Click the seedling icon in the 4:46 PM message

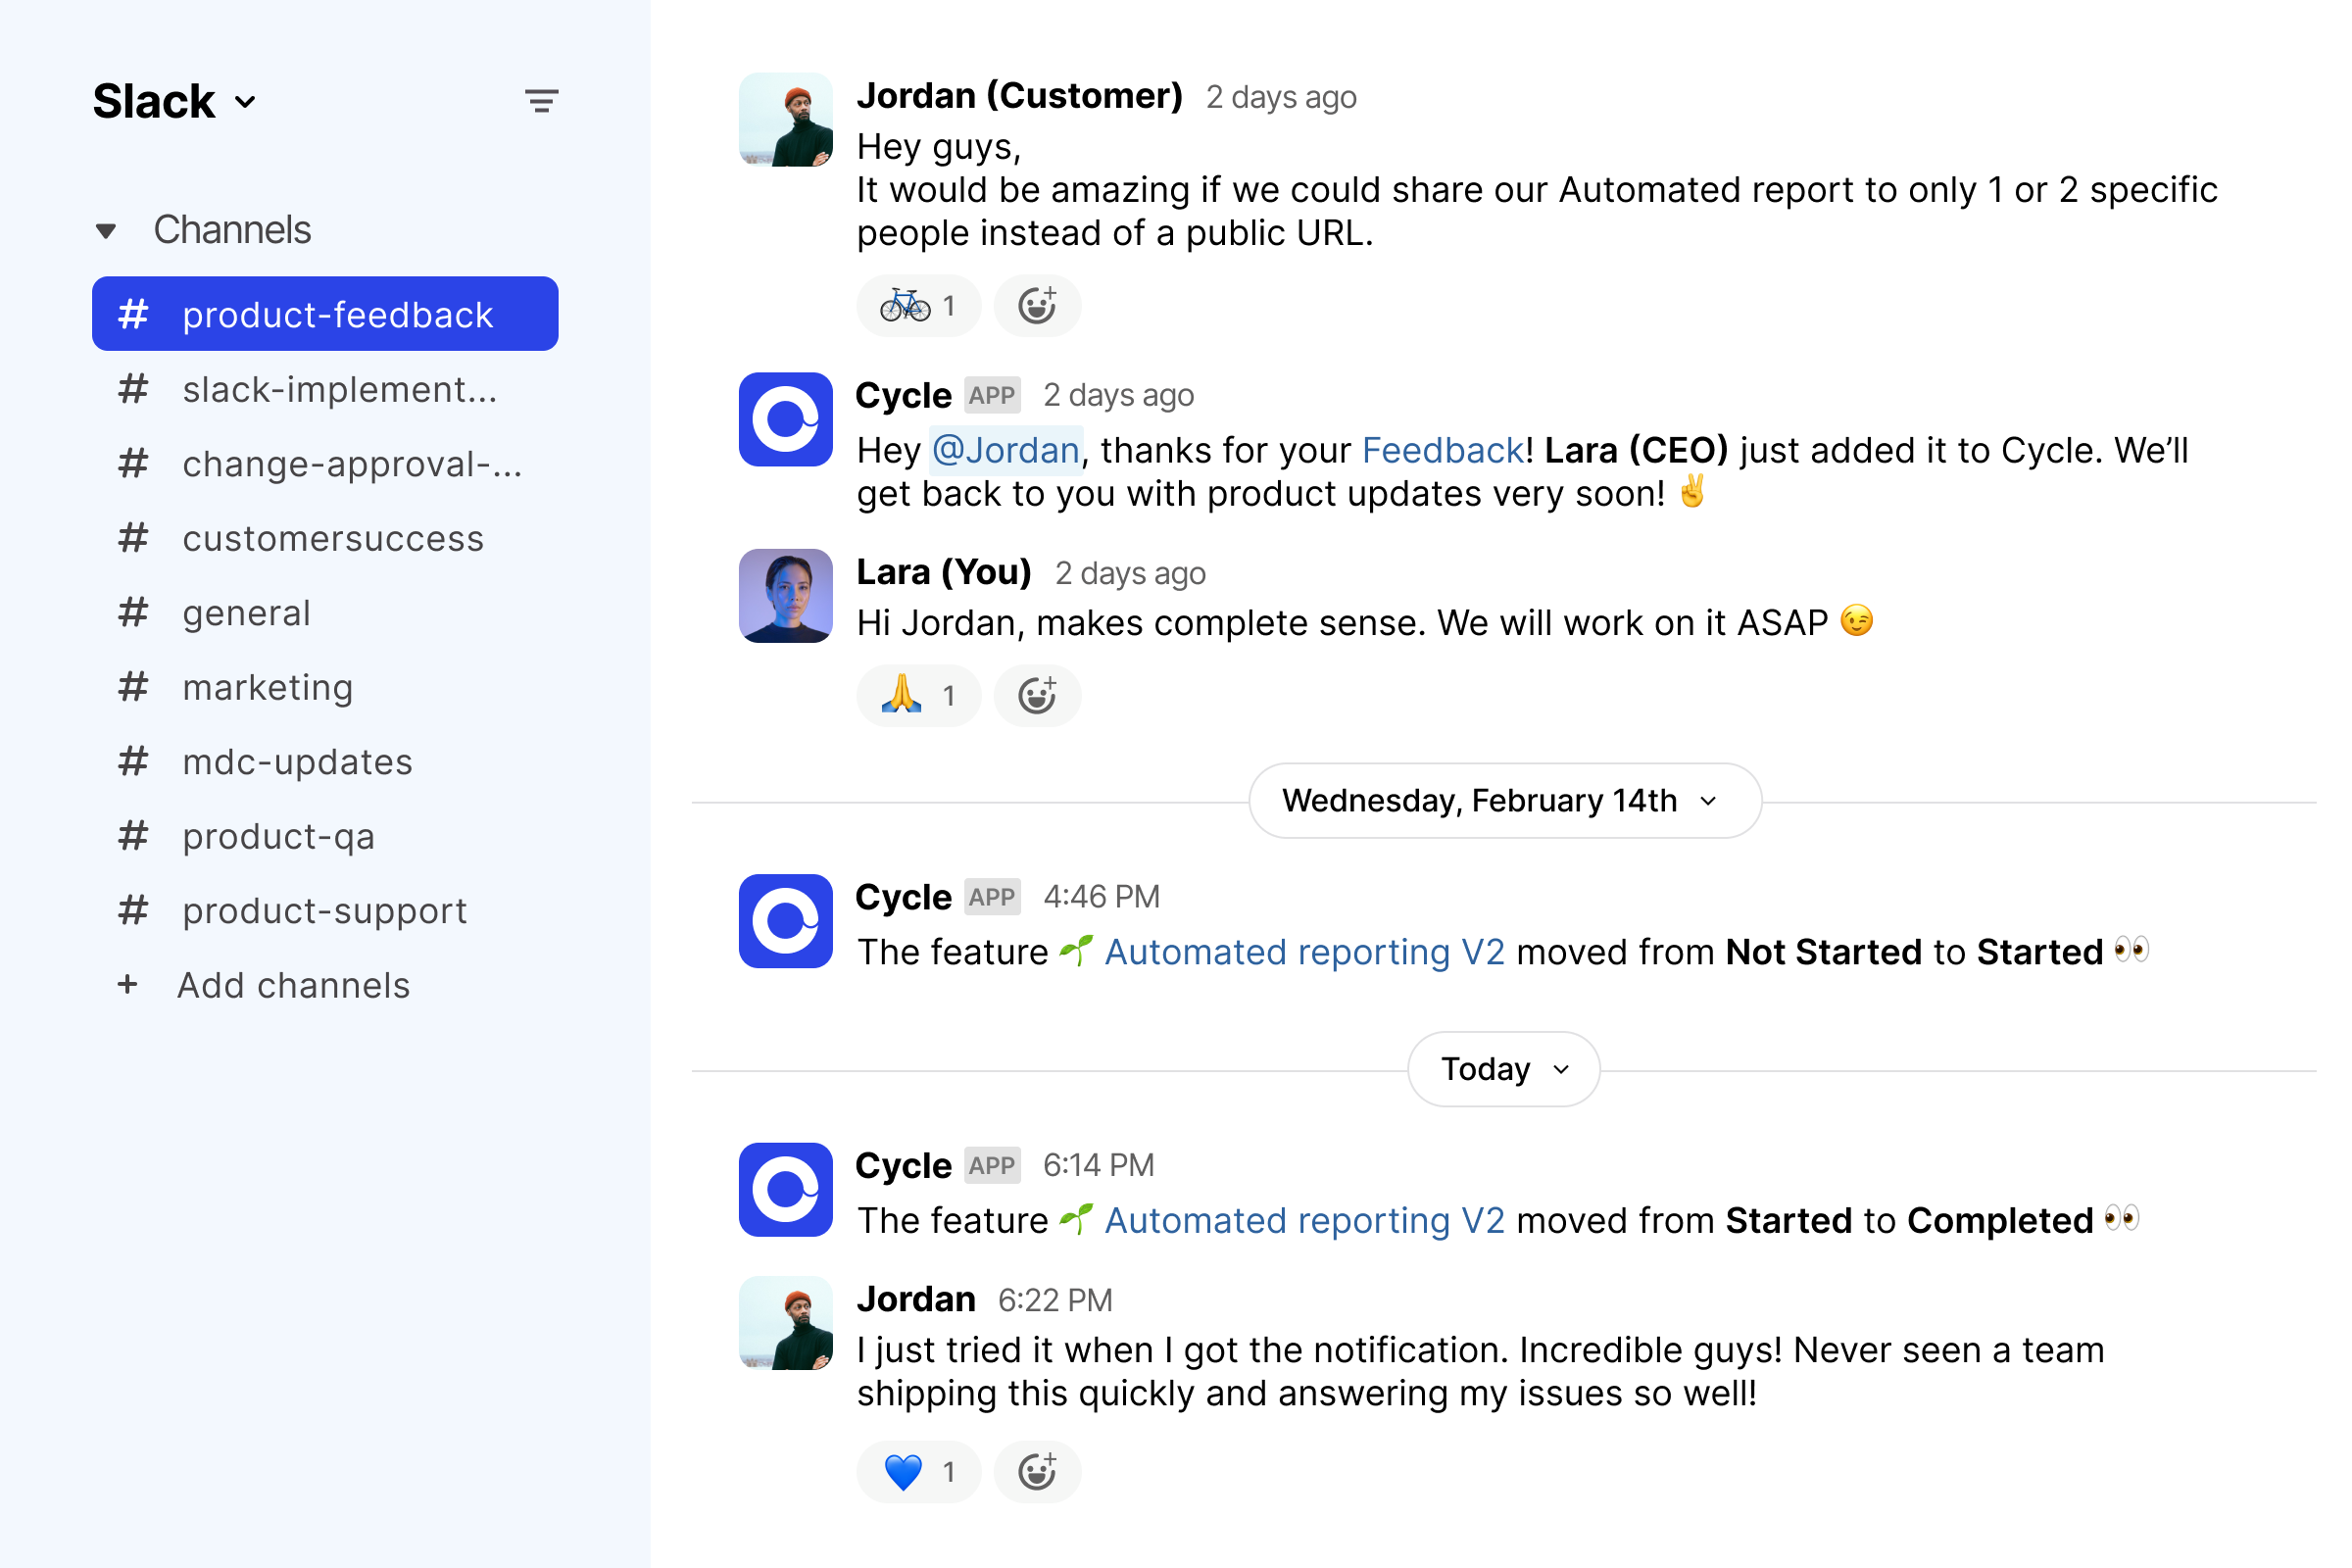pos(1077,950)
